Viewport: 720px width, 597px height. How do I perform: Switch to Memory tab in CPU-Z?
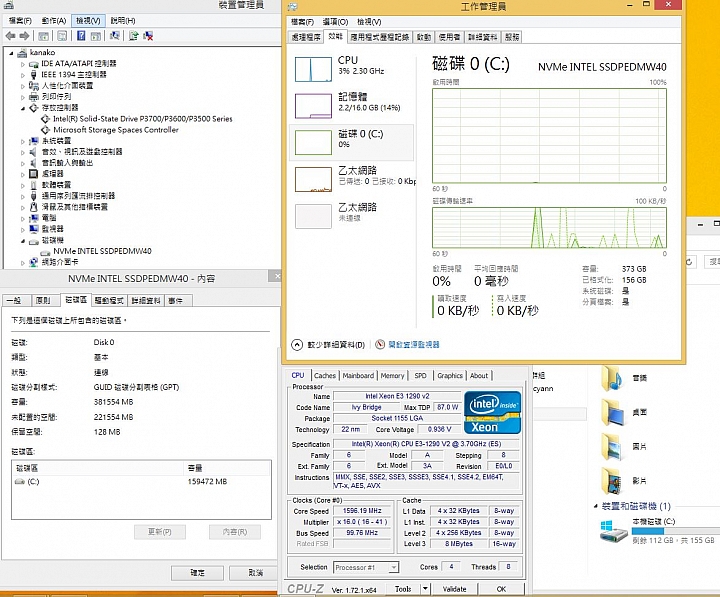[x=392, y=376]
